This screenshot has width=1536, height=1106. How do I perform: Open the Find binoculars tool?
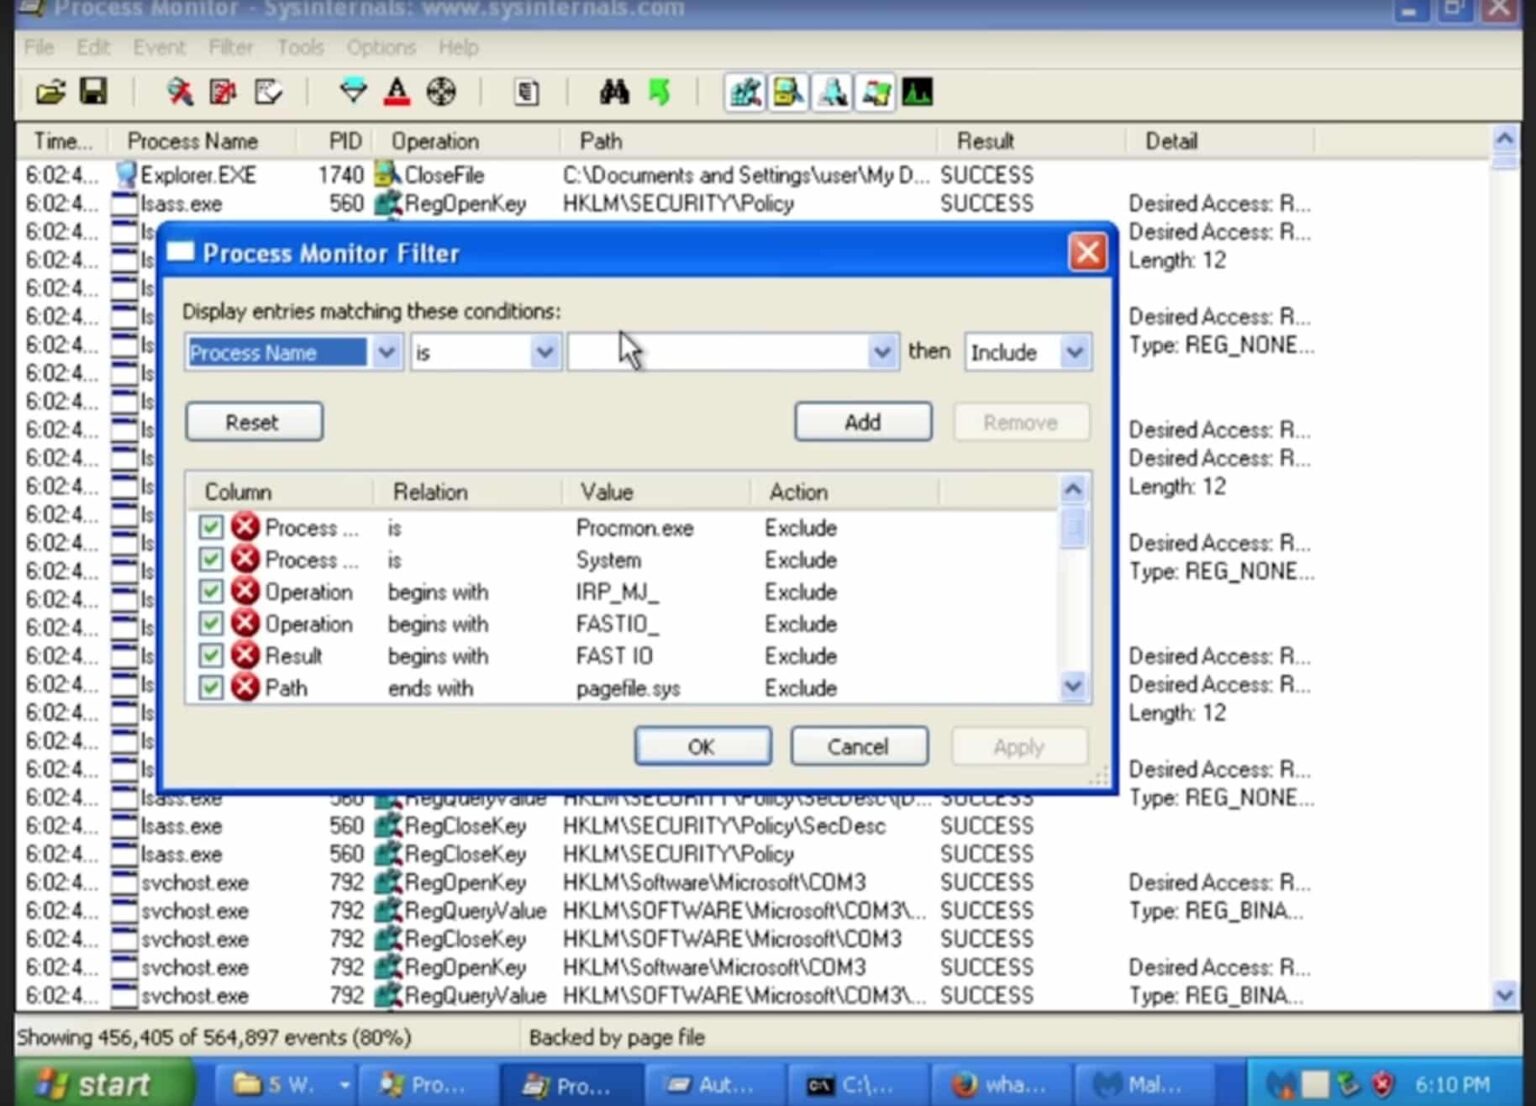coord(615,92)
